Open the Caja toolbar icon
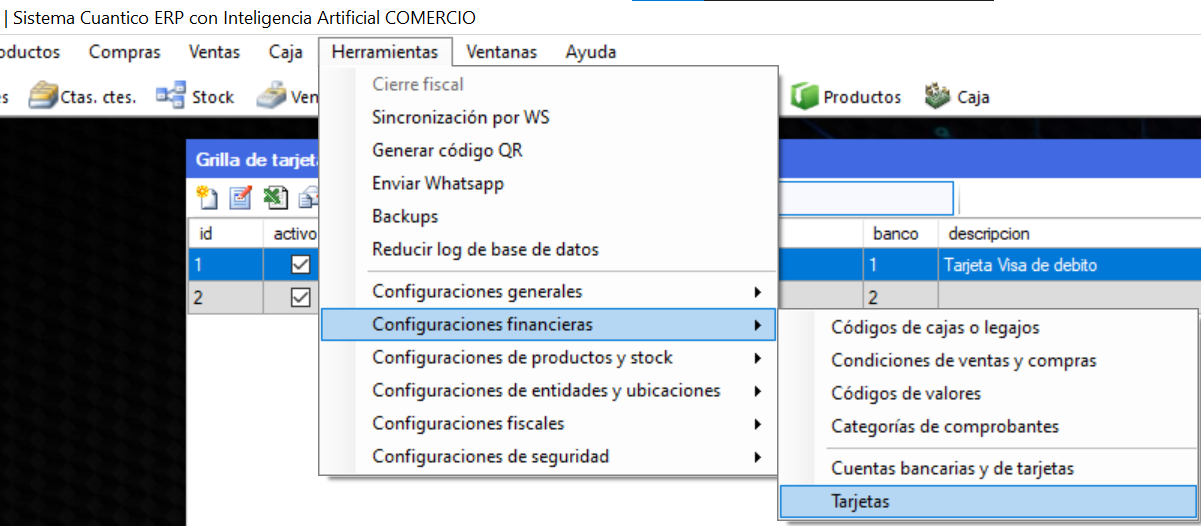This screenshot has height=526, width=1201. (956, 97)
